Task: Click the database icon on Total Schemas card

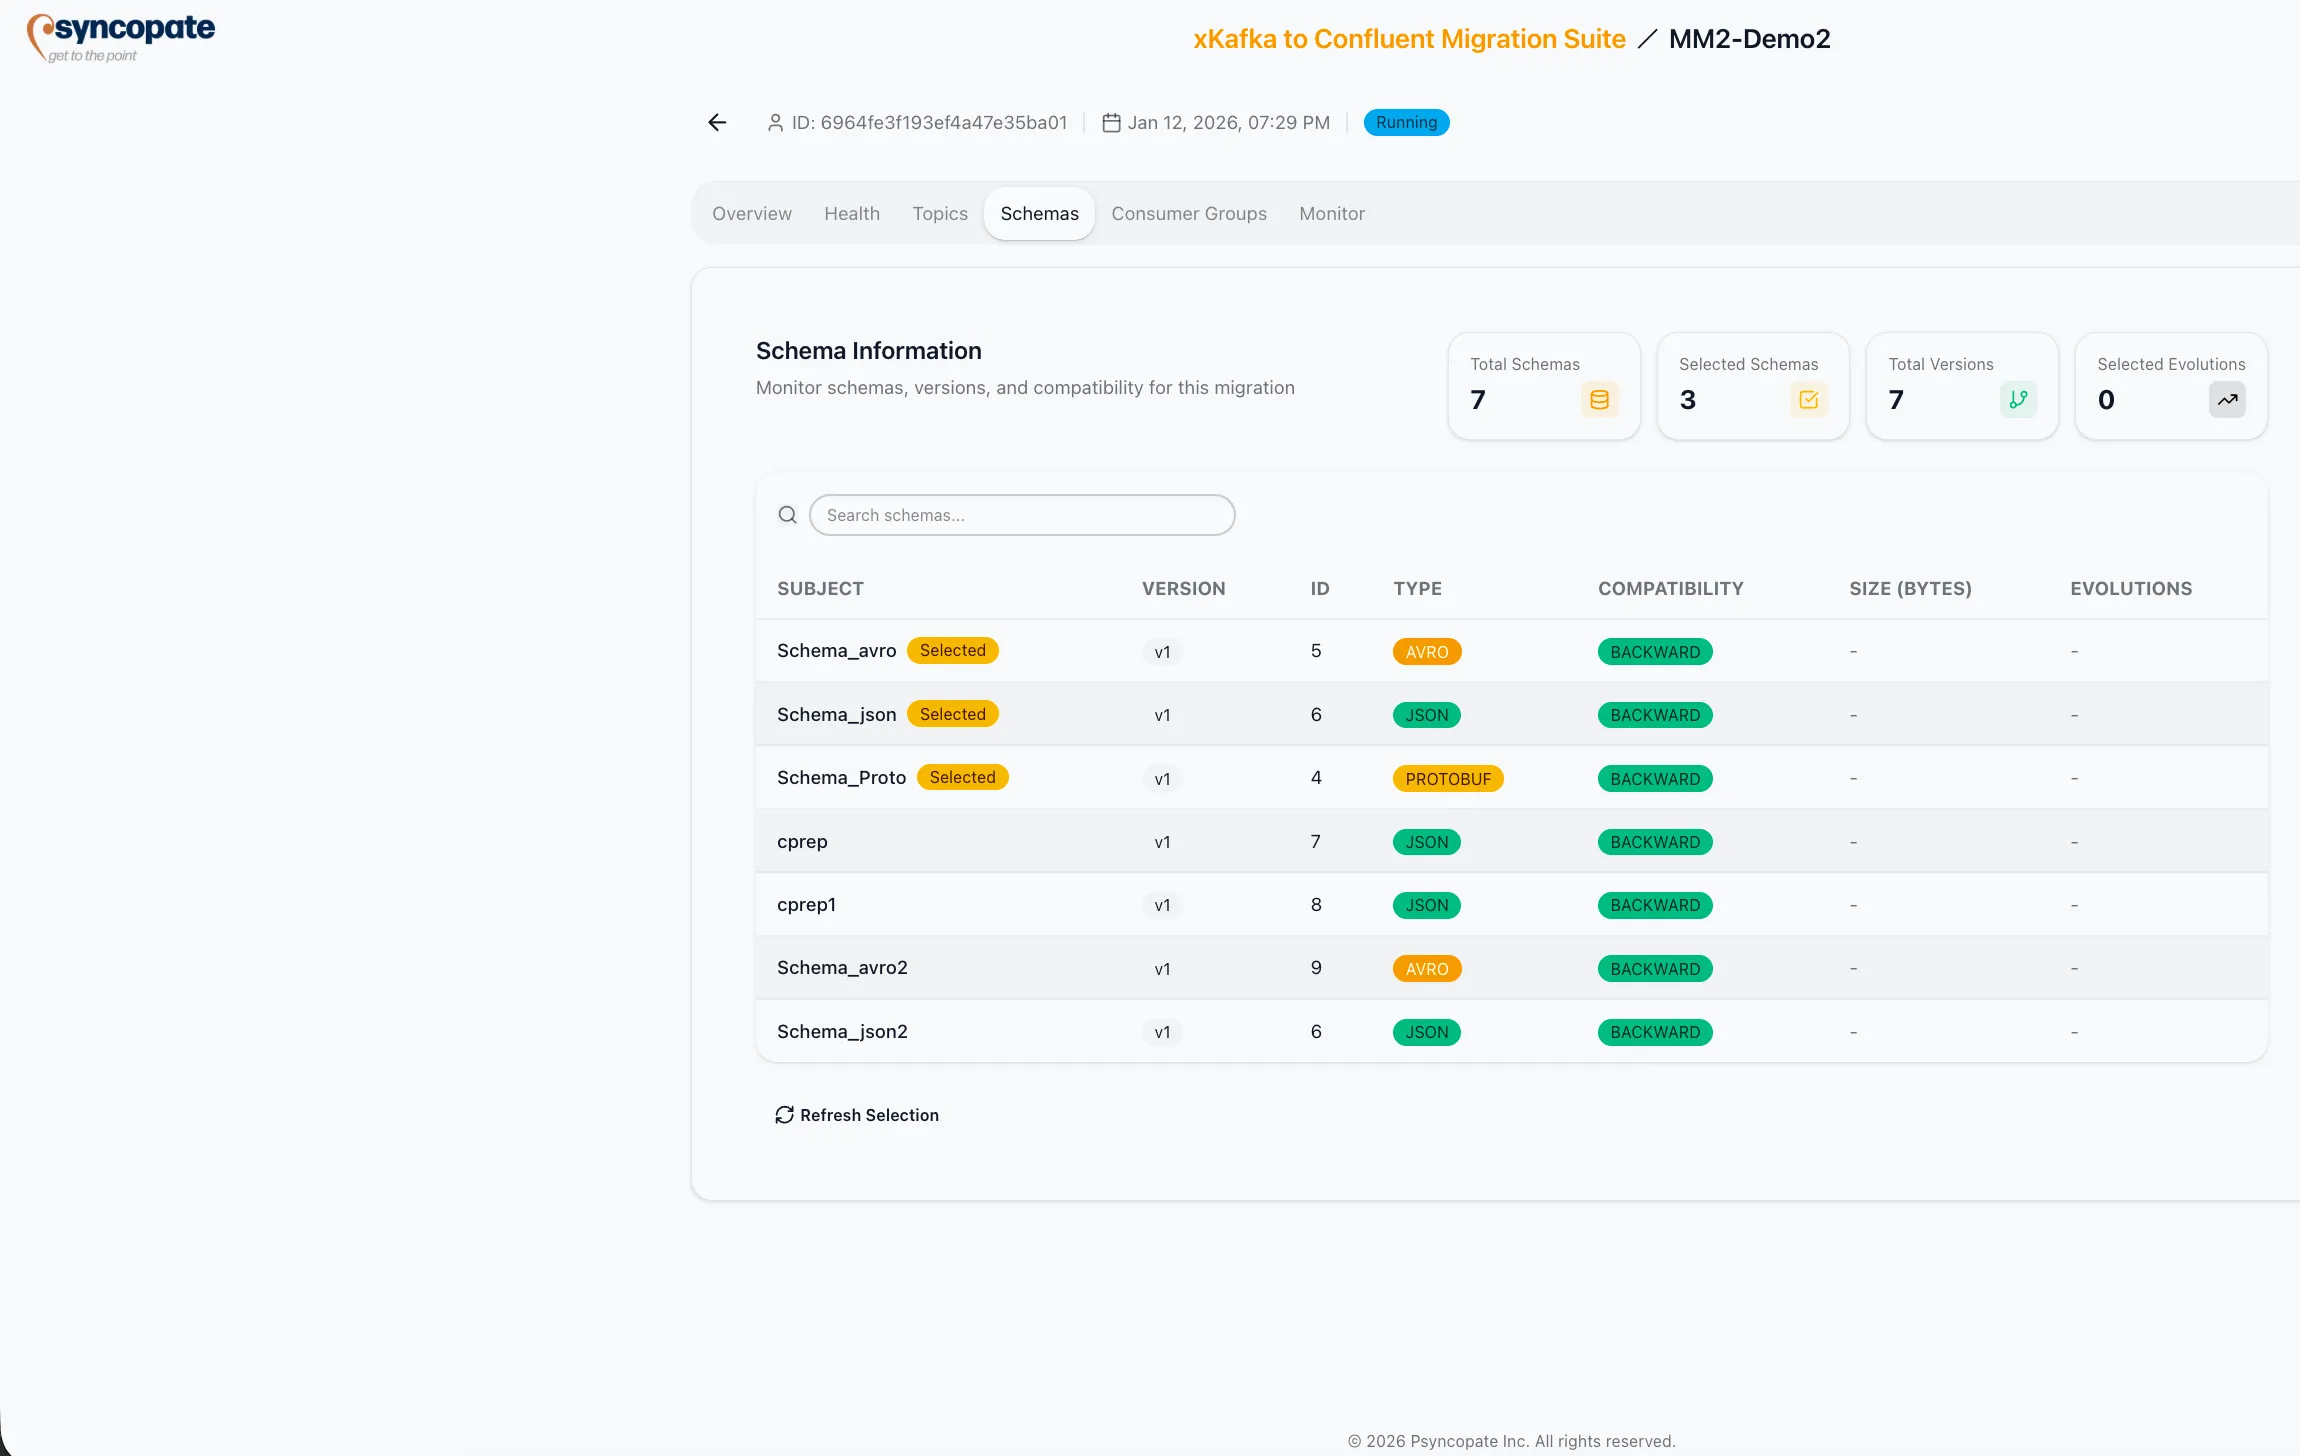Action: tap(1598, 399)
